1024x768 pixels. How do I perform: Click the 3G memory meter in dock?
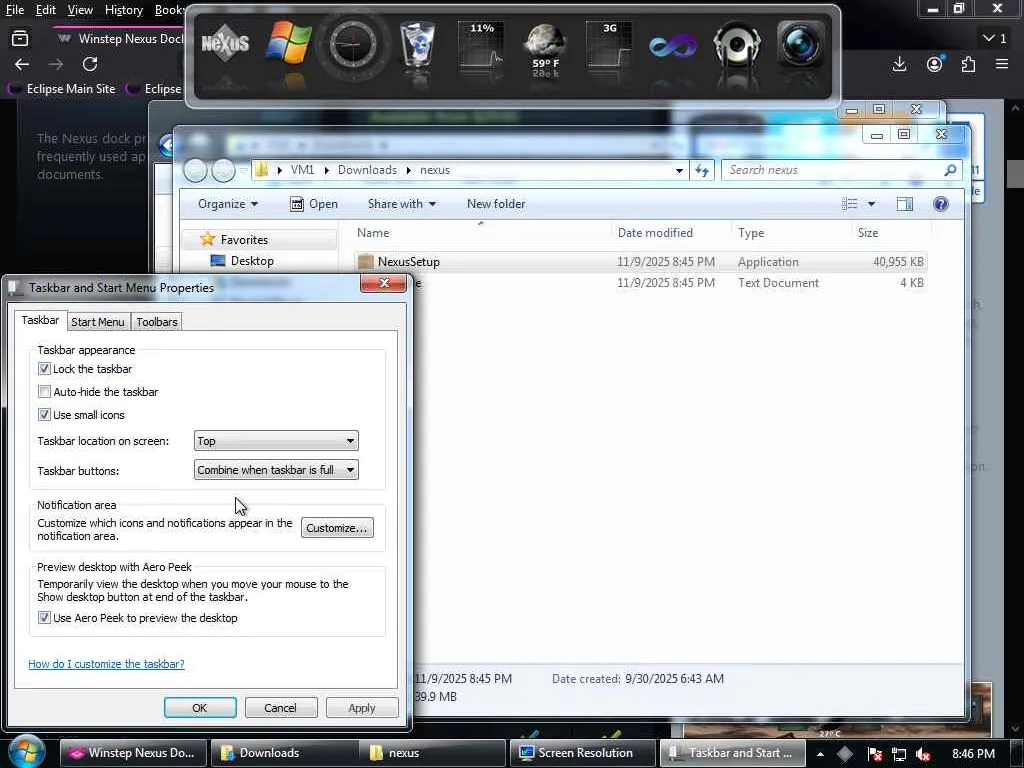609,44
